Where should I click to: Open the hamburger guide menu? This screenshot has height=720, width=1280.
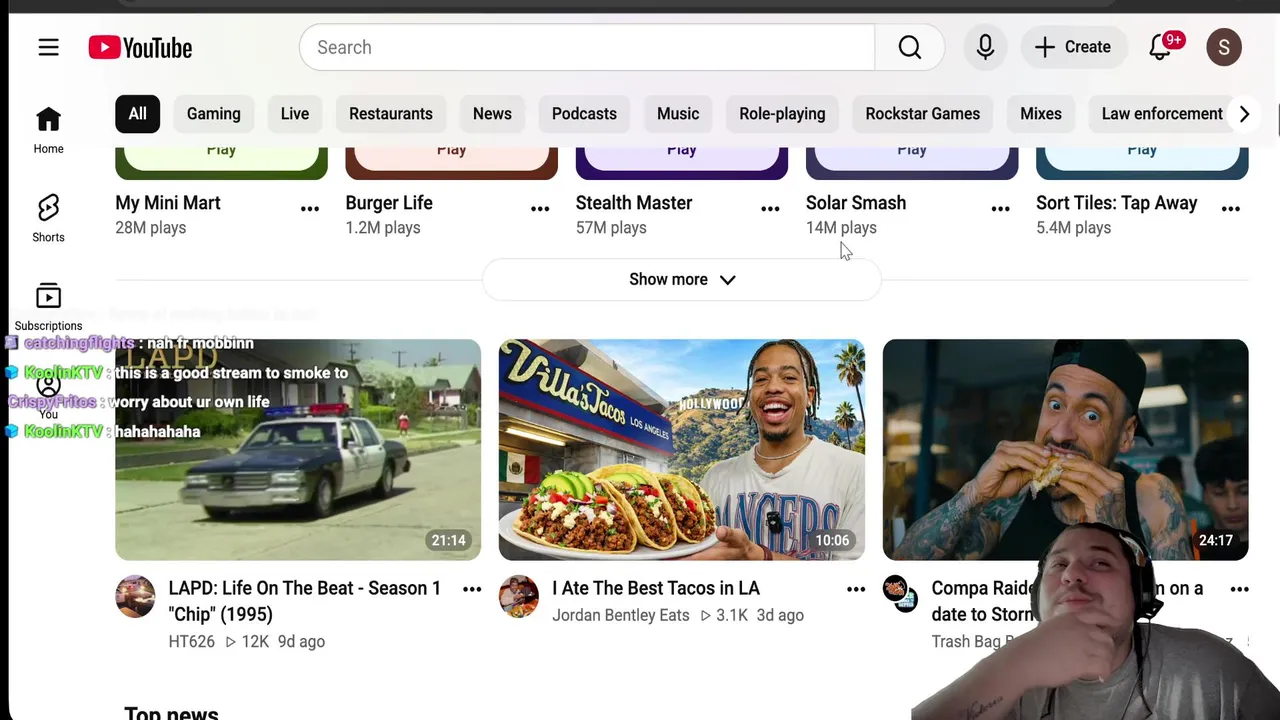48,47
